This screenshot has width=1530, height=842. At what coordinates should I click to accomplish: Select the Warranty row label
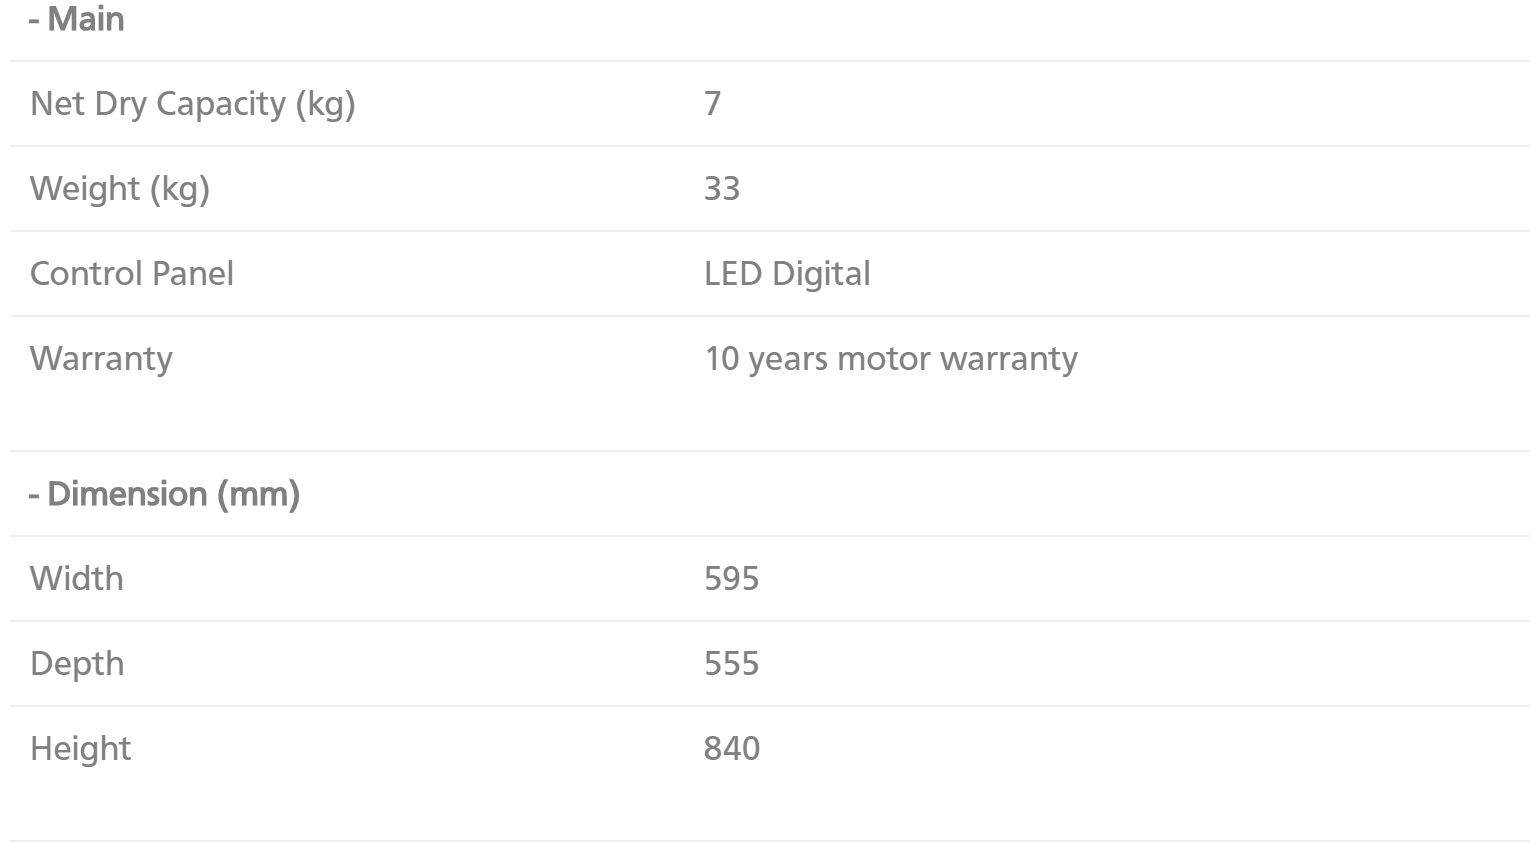(101, 359)
